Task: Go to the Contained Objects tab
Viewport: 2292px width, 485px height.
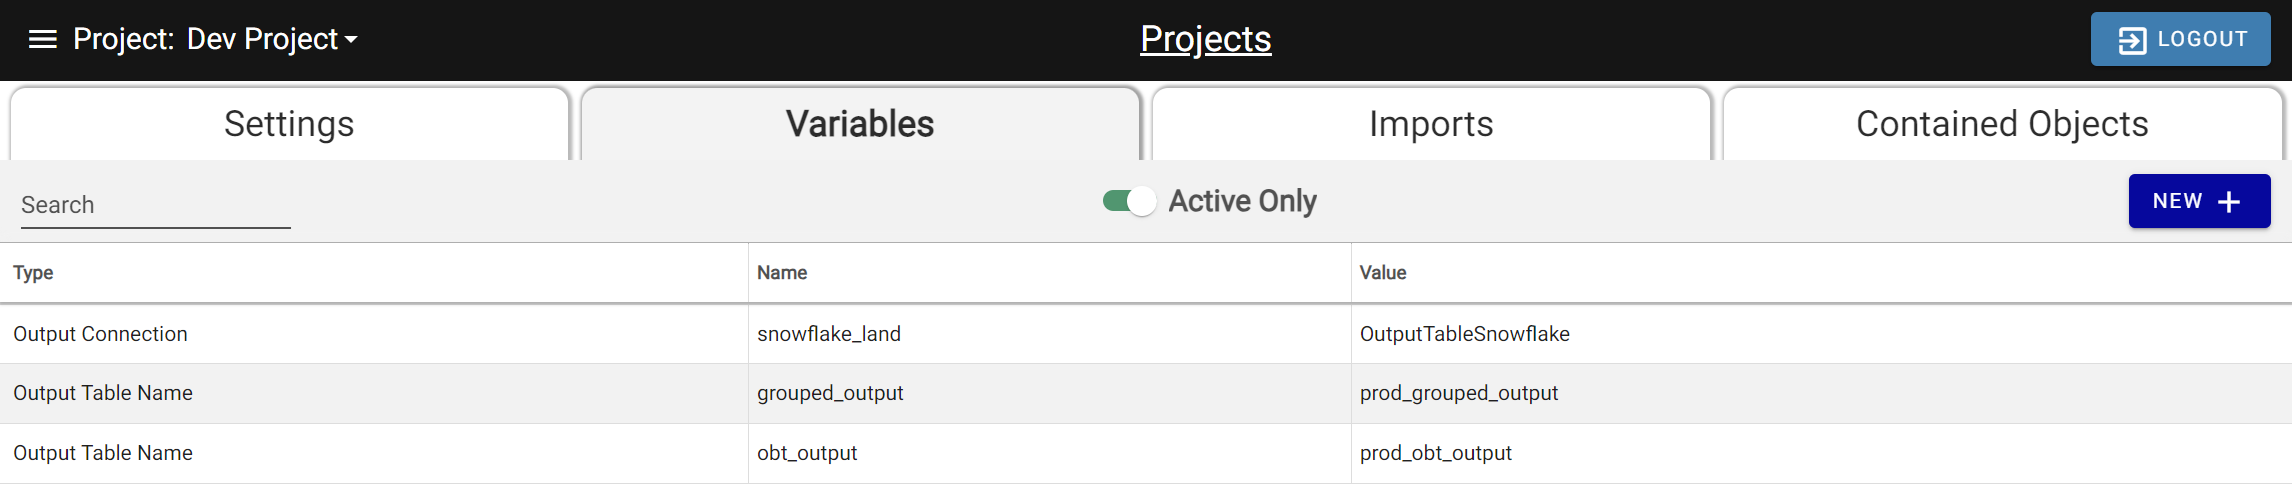Action: (x=2002, y=124)
